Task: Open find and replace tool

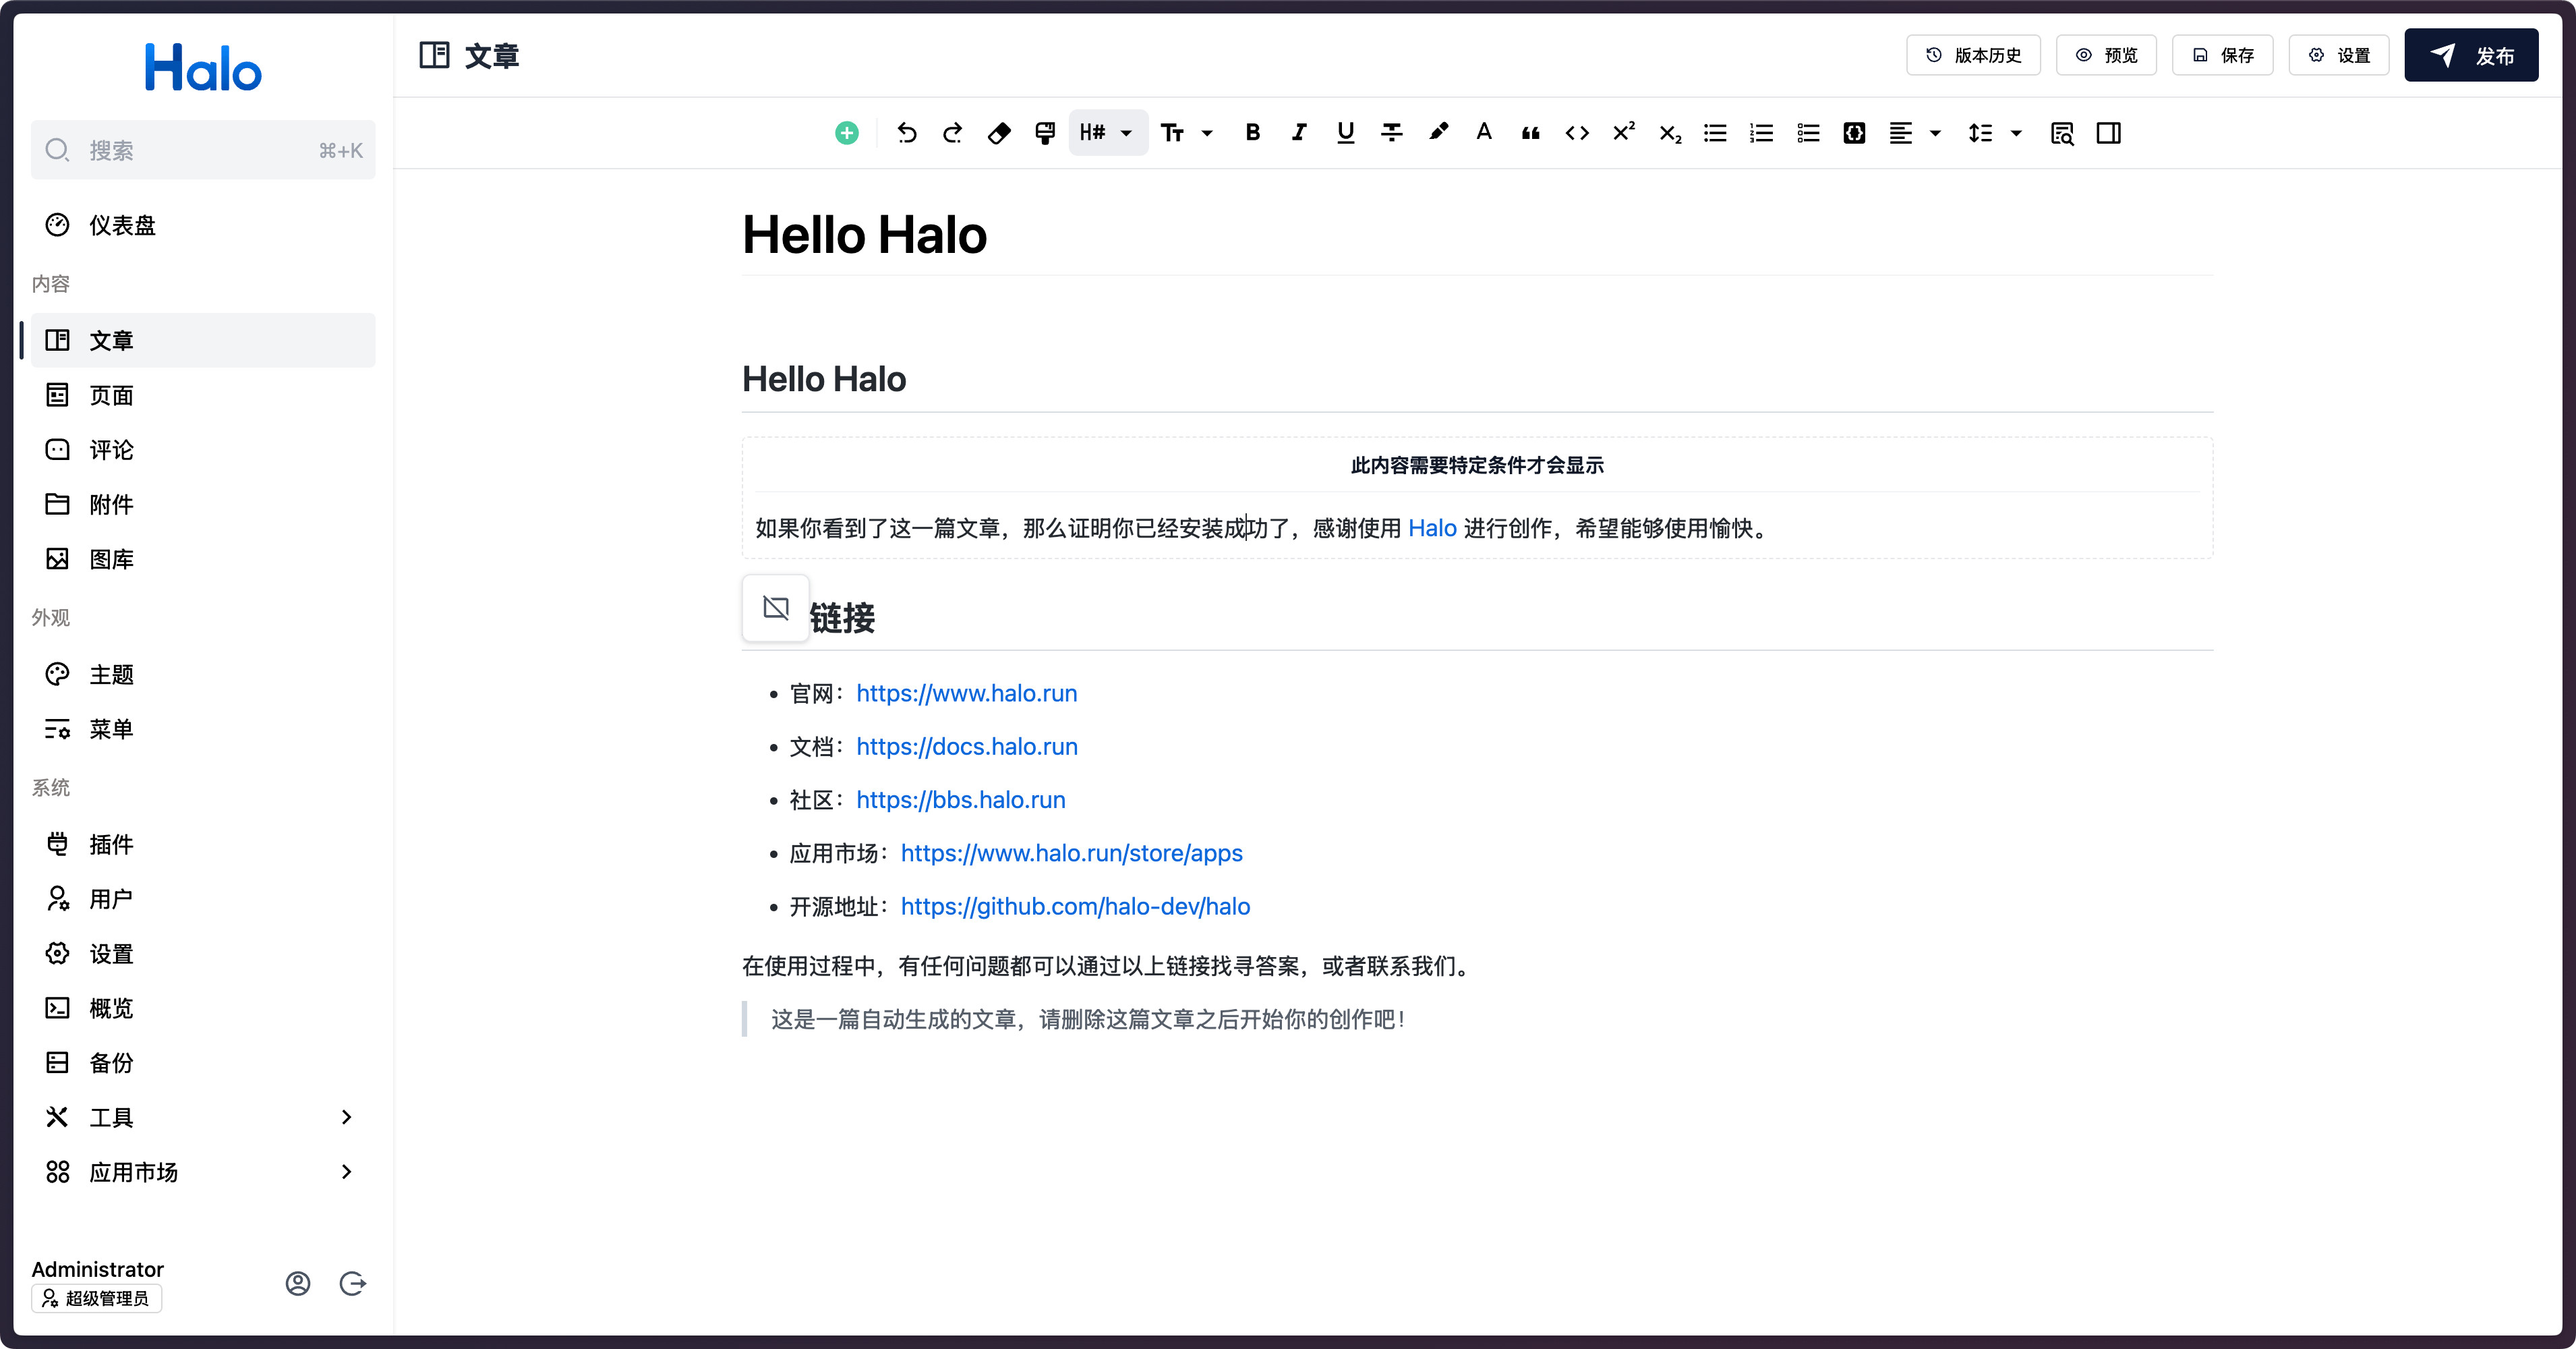Action: [x=2062, y=133]
